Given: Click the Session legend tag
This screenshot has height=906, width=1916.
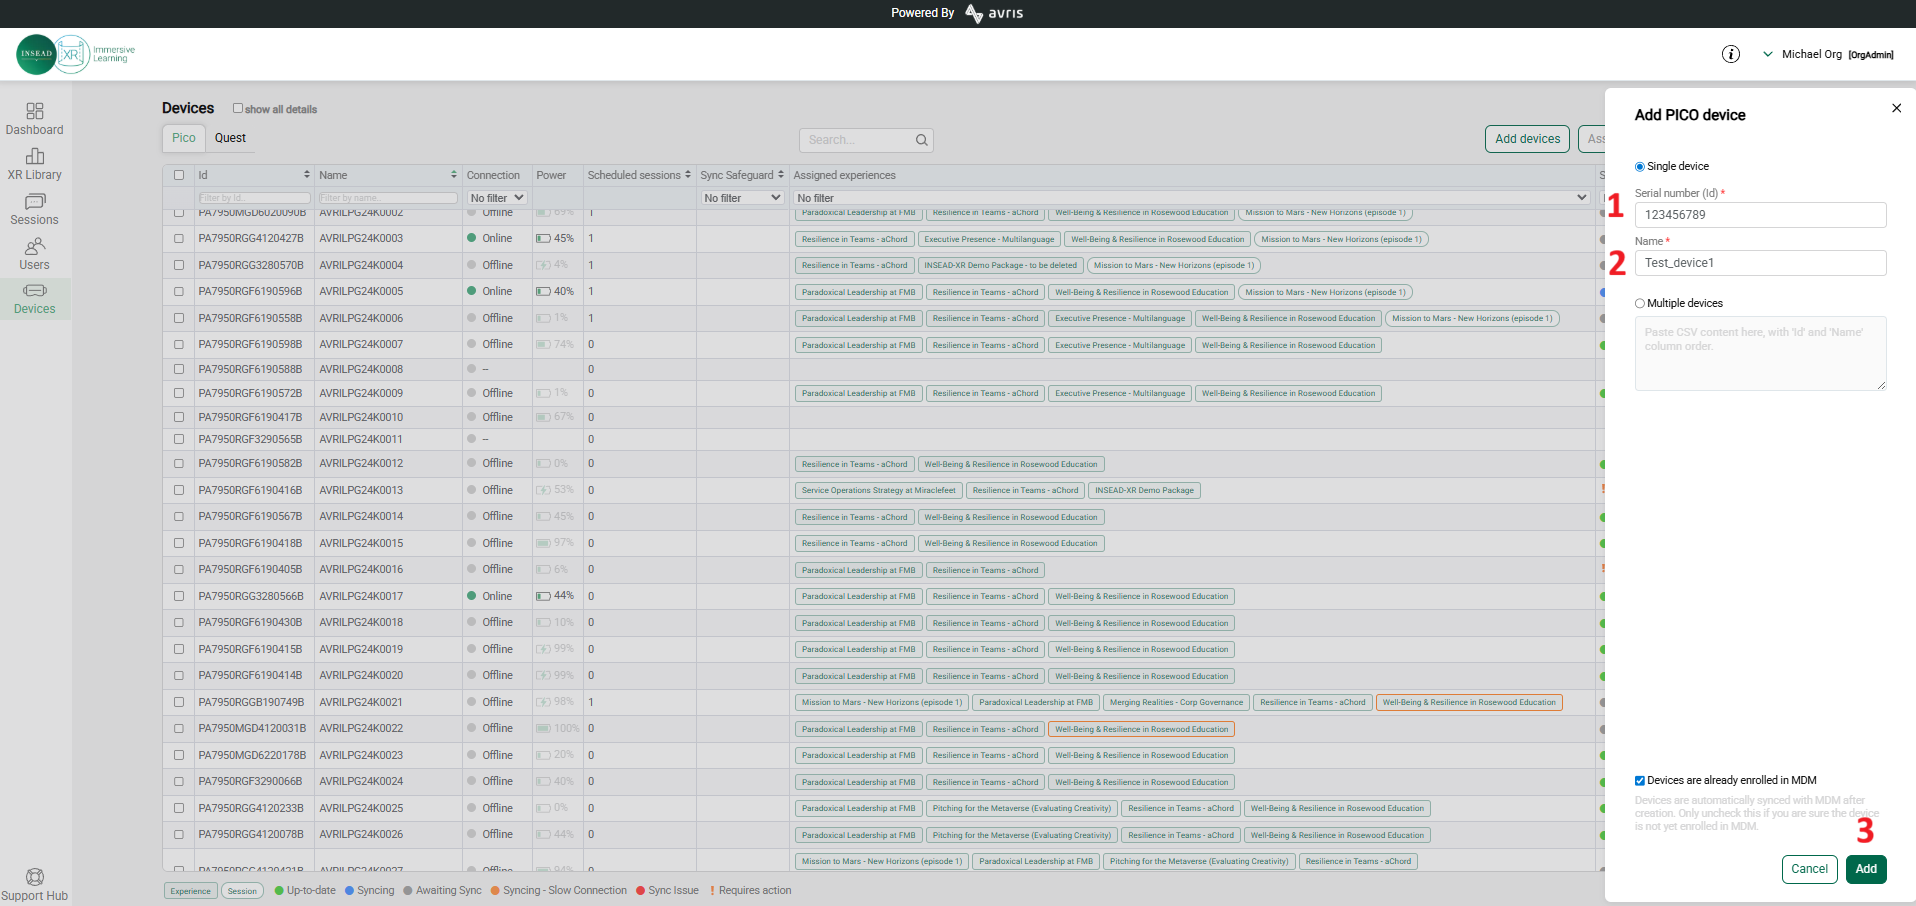Looking at the screenshot, I should (x=242, y=891).
